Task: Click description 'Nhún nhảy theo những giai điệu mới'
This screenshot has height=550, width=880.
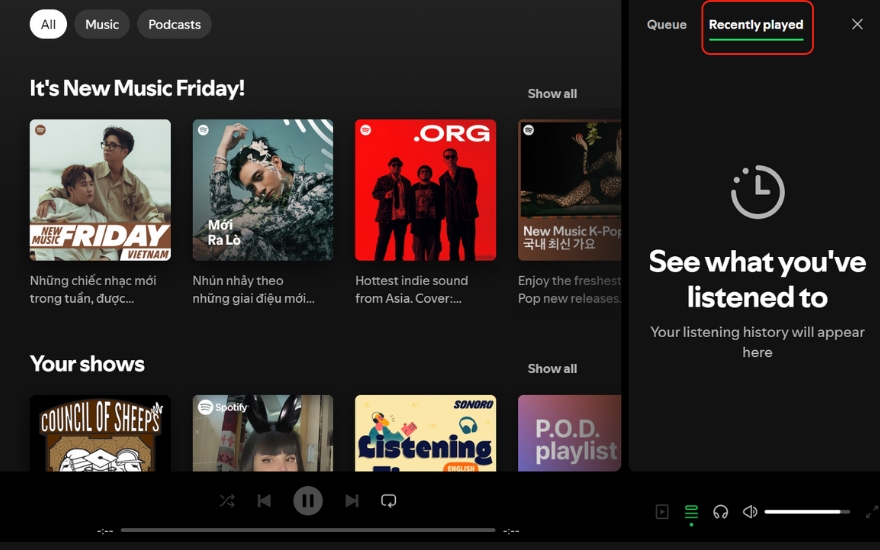Action: [254, 290]
